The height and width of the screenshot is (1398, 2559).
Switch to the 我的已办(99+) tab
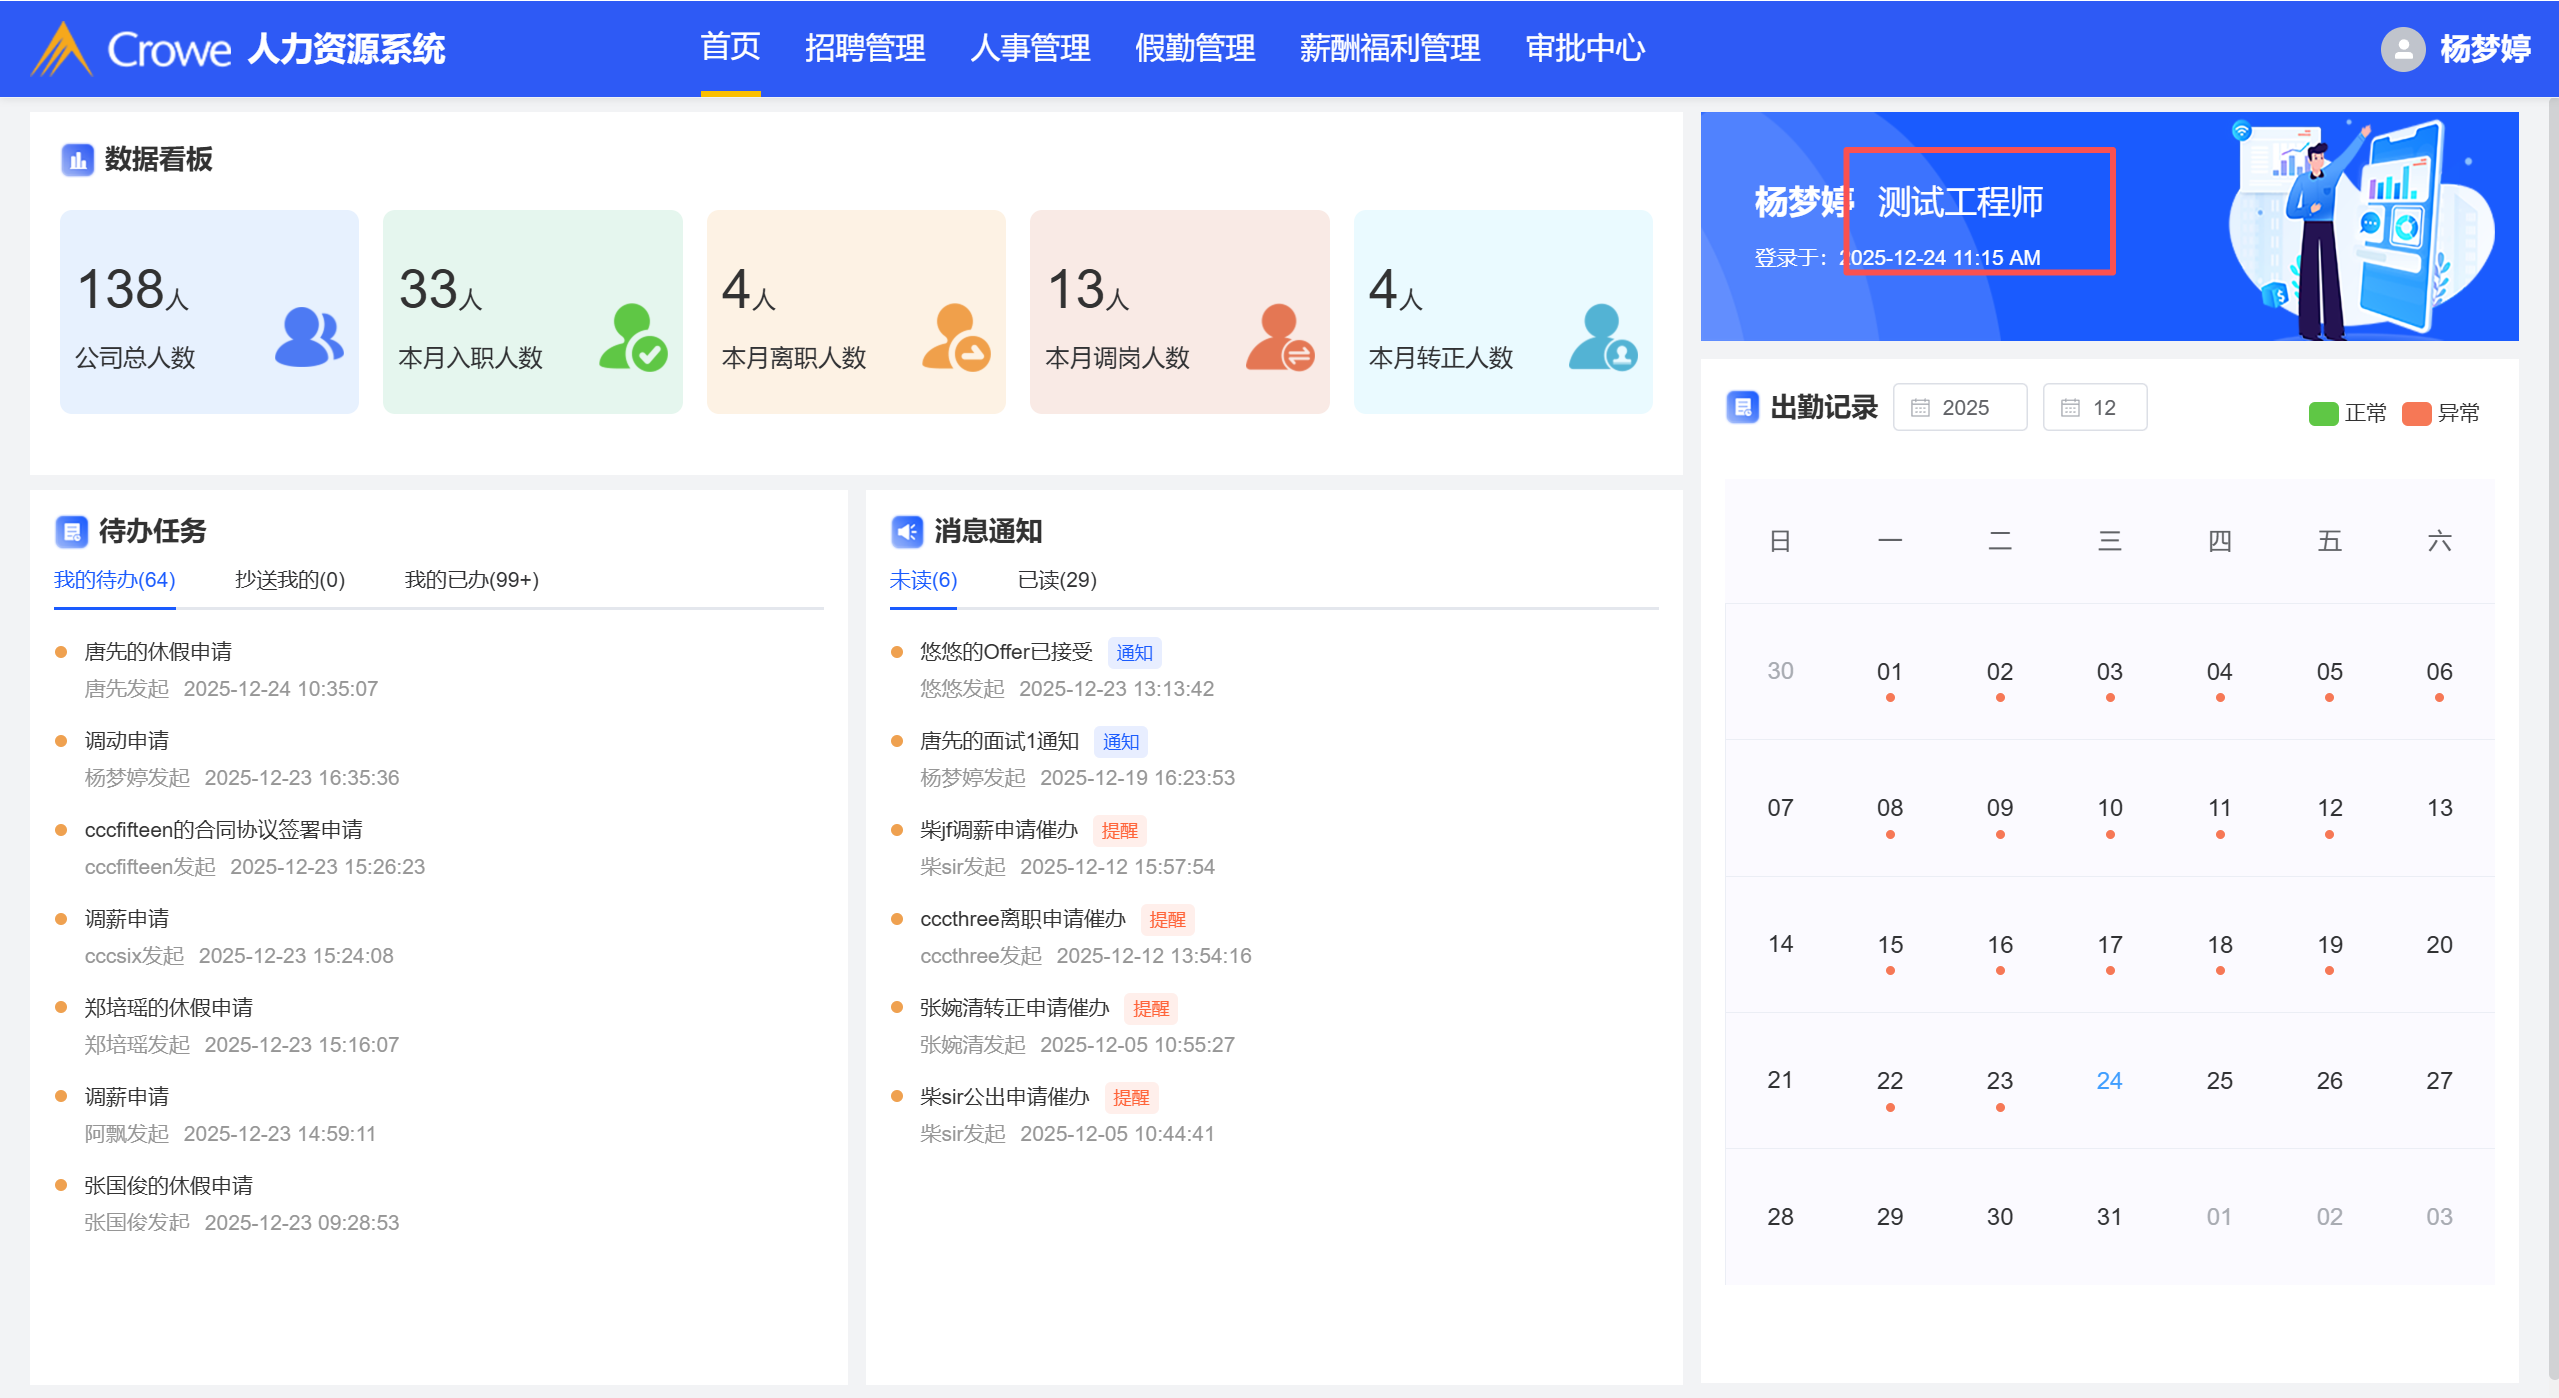pyautogui.click(x=471, y=580)
